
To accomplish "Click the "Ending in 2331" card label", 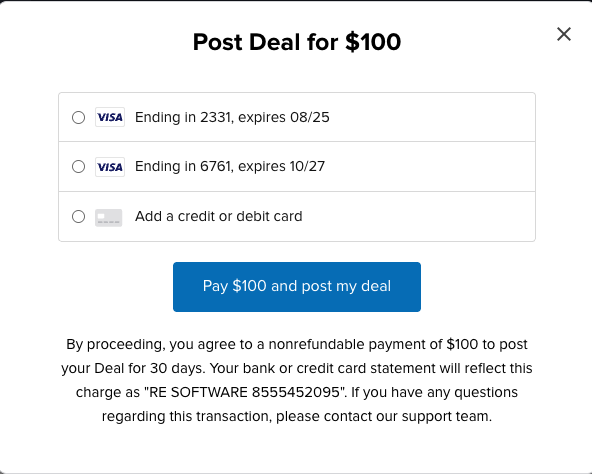I will click(183, 117).
